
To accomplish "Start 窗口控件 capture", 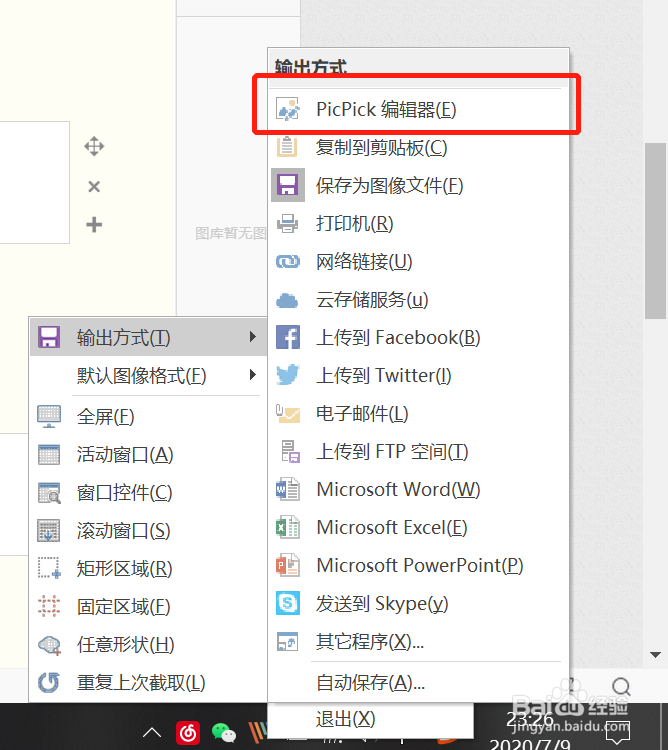I will pyautogui.click(x=148, y=493).
